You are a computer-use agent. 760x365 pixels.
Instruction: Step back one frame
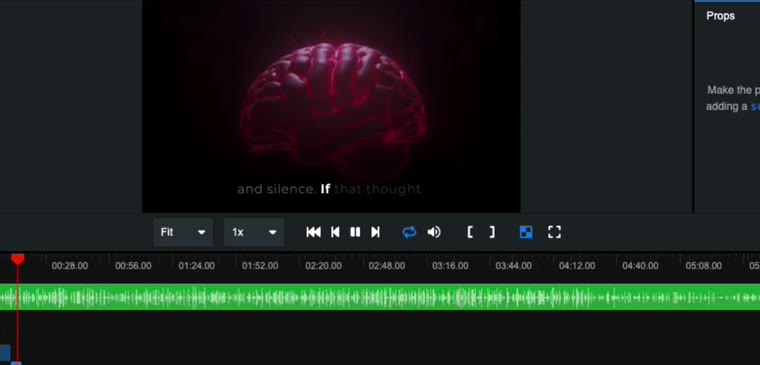pos(335,232)
